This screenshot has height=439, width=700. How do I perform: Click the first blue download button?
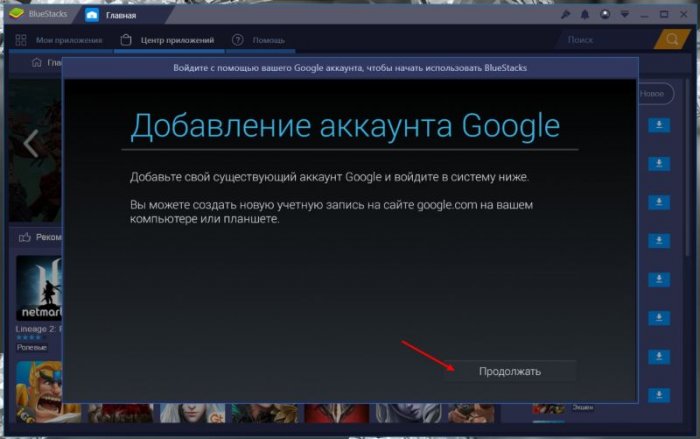coord(658,125)
